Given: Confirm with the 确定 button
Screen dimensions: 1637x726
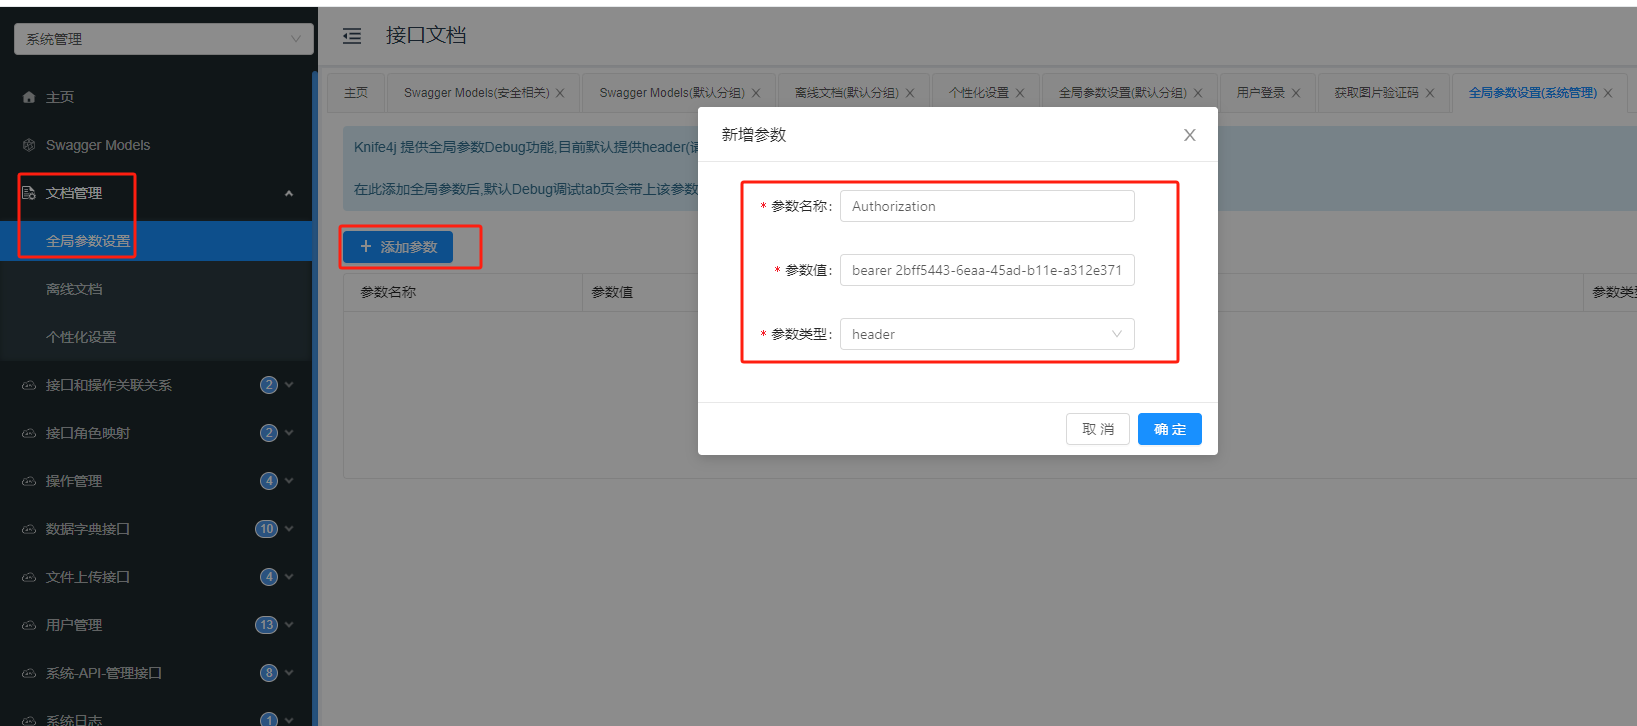Looking at the screenshot, I should [x=1170, y=429].
